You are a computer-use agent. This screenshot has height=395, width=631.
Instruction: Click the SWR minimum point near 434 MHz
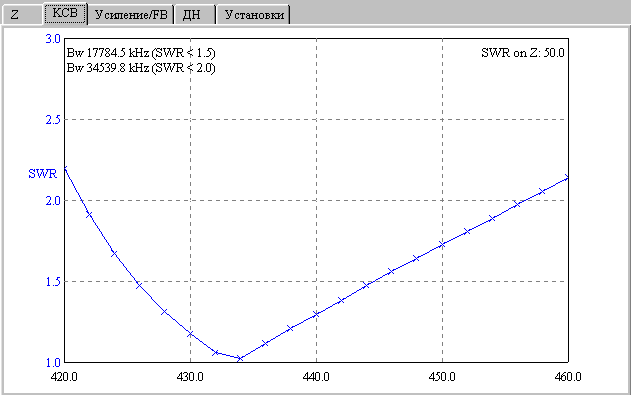(240, 358)
